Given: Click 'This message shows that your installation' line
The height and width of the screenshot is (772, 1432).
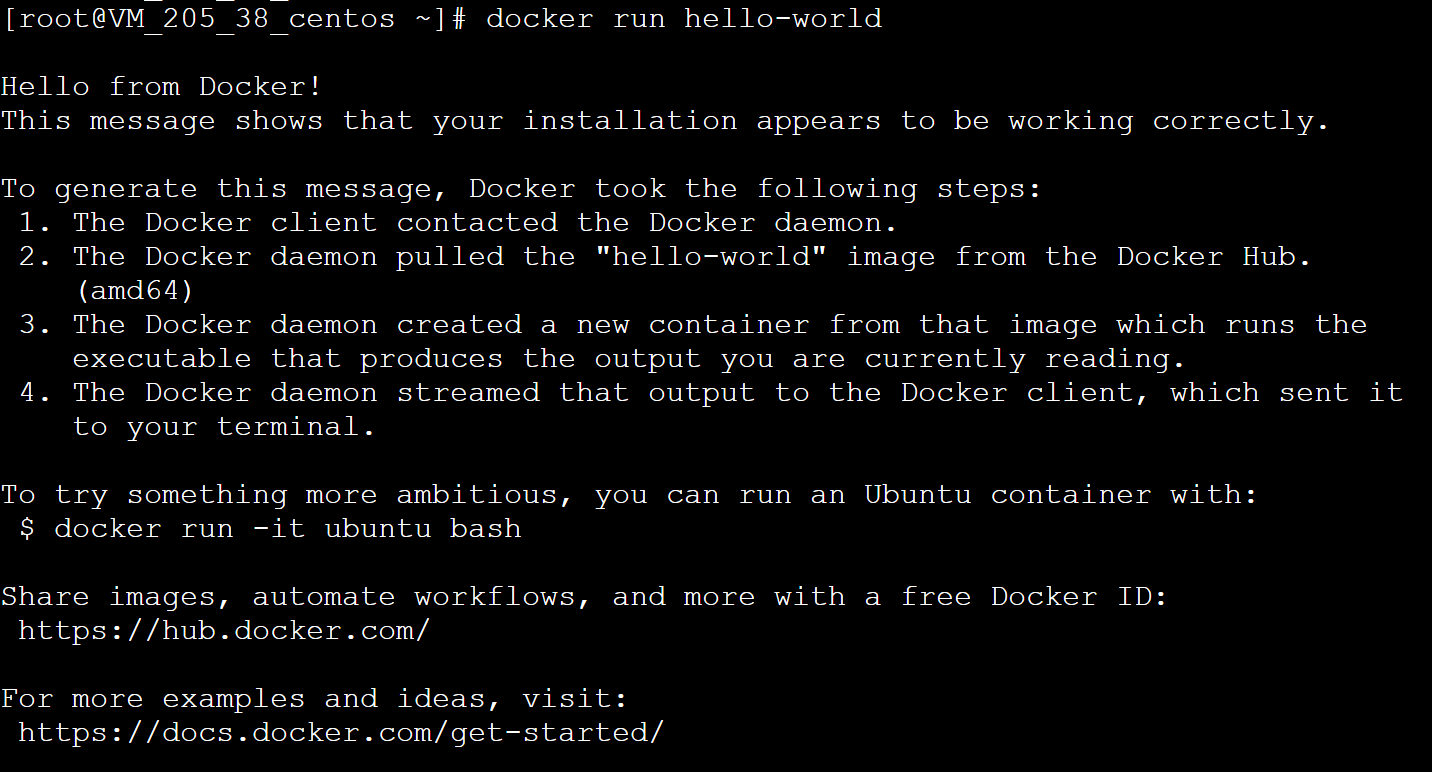Looking at the screenshot, I should [666, 121].
